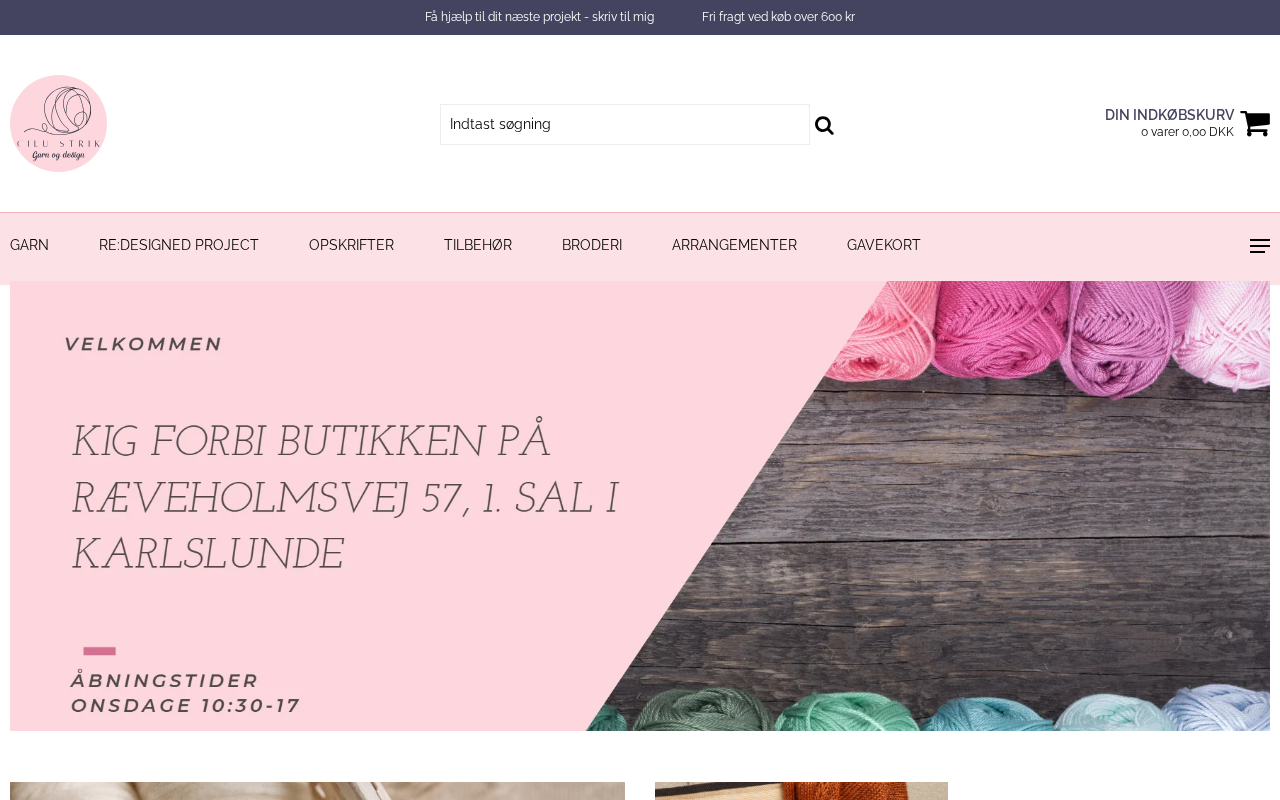Click the search magnifier icon
The image size is (1280, 800).
(x=824, y=125)
